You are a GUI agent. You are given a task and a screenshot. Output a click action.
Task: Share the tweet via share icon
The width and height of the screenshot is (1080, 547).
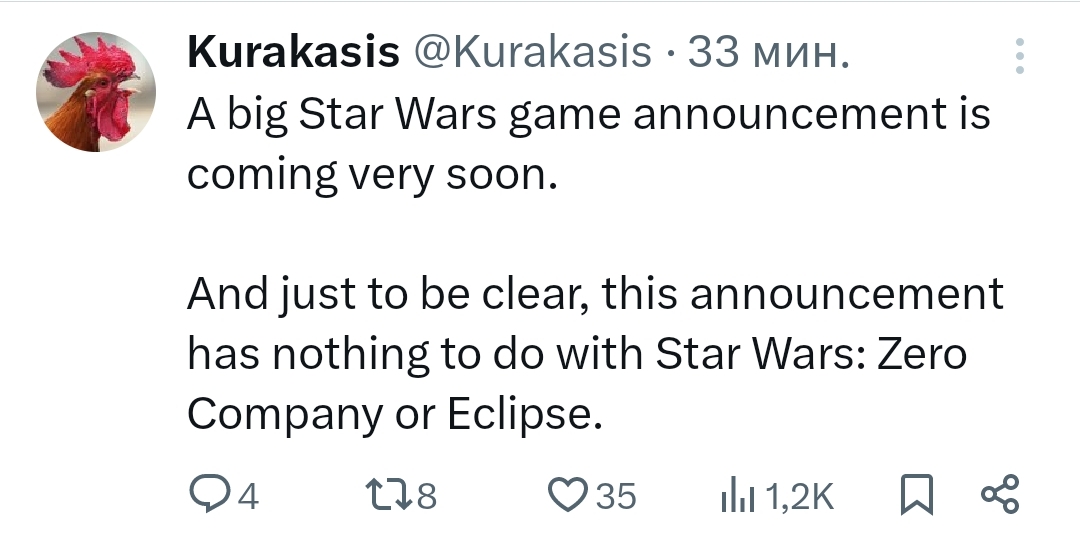pyautogui.click(x=1000, y=495)
